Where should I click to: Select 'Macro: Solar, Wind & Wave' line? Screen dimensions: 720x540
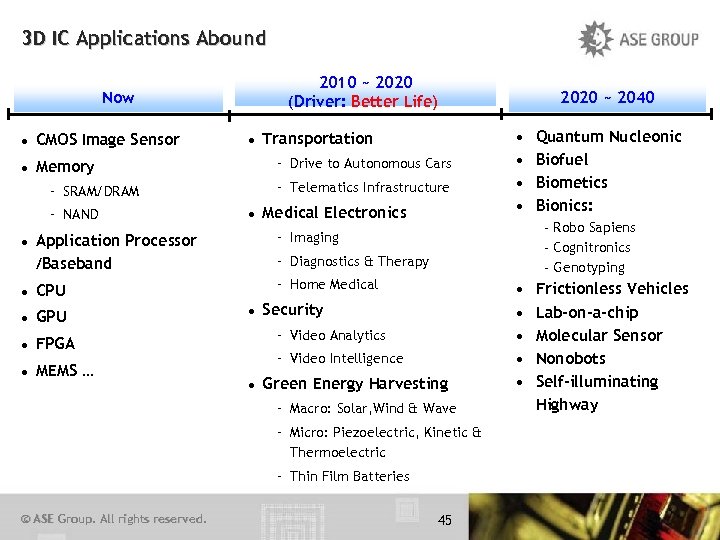(x=372, y=409)
